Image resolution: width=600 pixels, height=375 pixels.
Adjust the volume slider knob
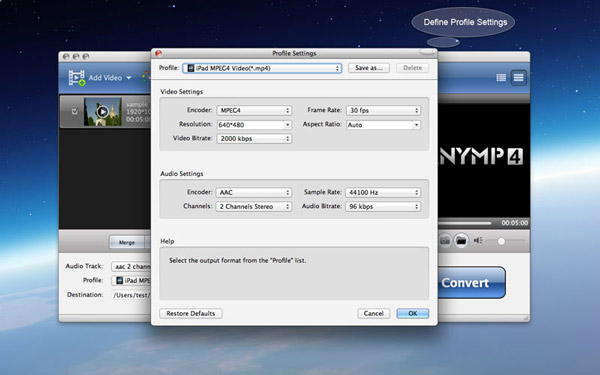point(501,241)
